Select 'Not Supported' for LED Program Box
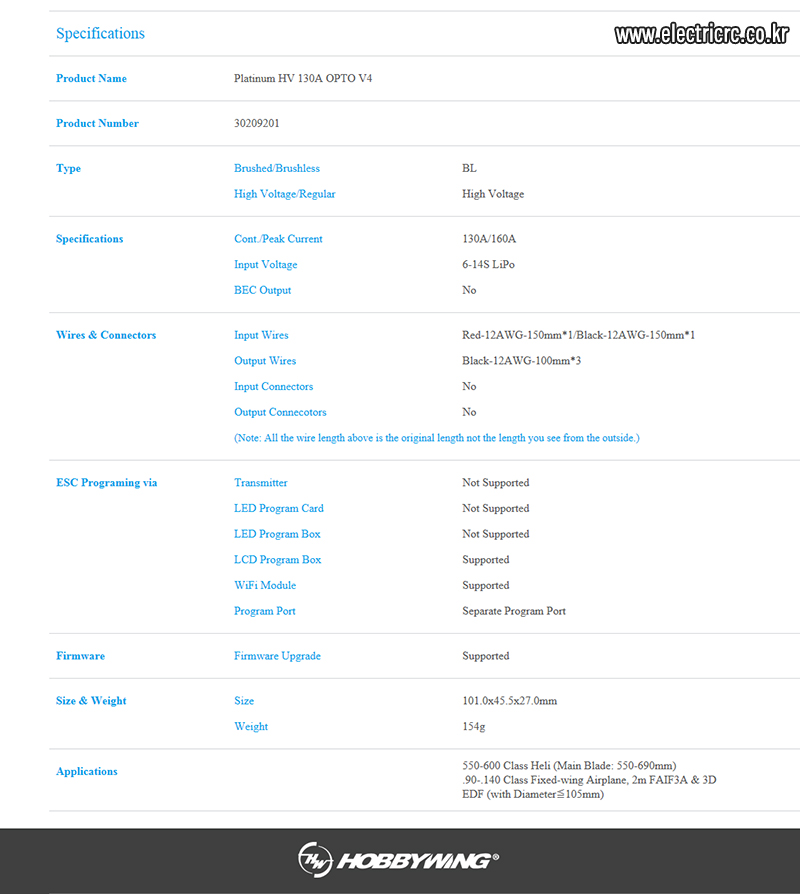This screenshot has height=894, width=800. (x=496, y=534)
